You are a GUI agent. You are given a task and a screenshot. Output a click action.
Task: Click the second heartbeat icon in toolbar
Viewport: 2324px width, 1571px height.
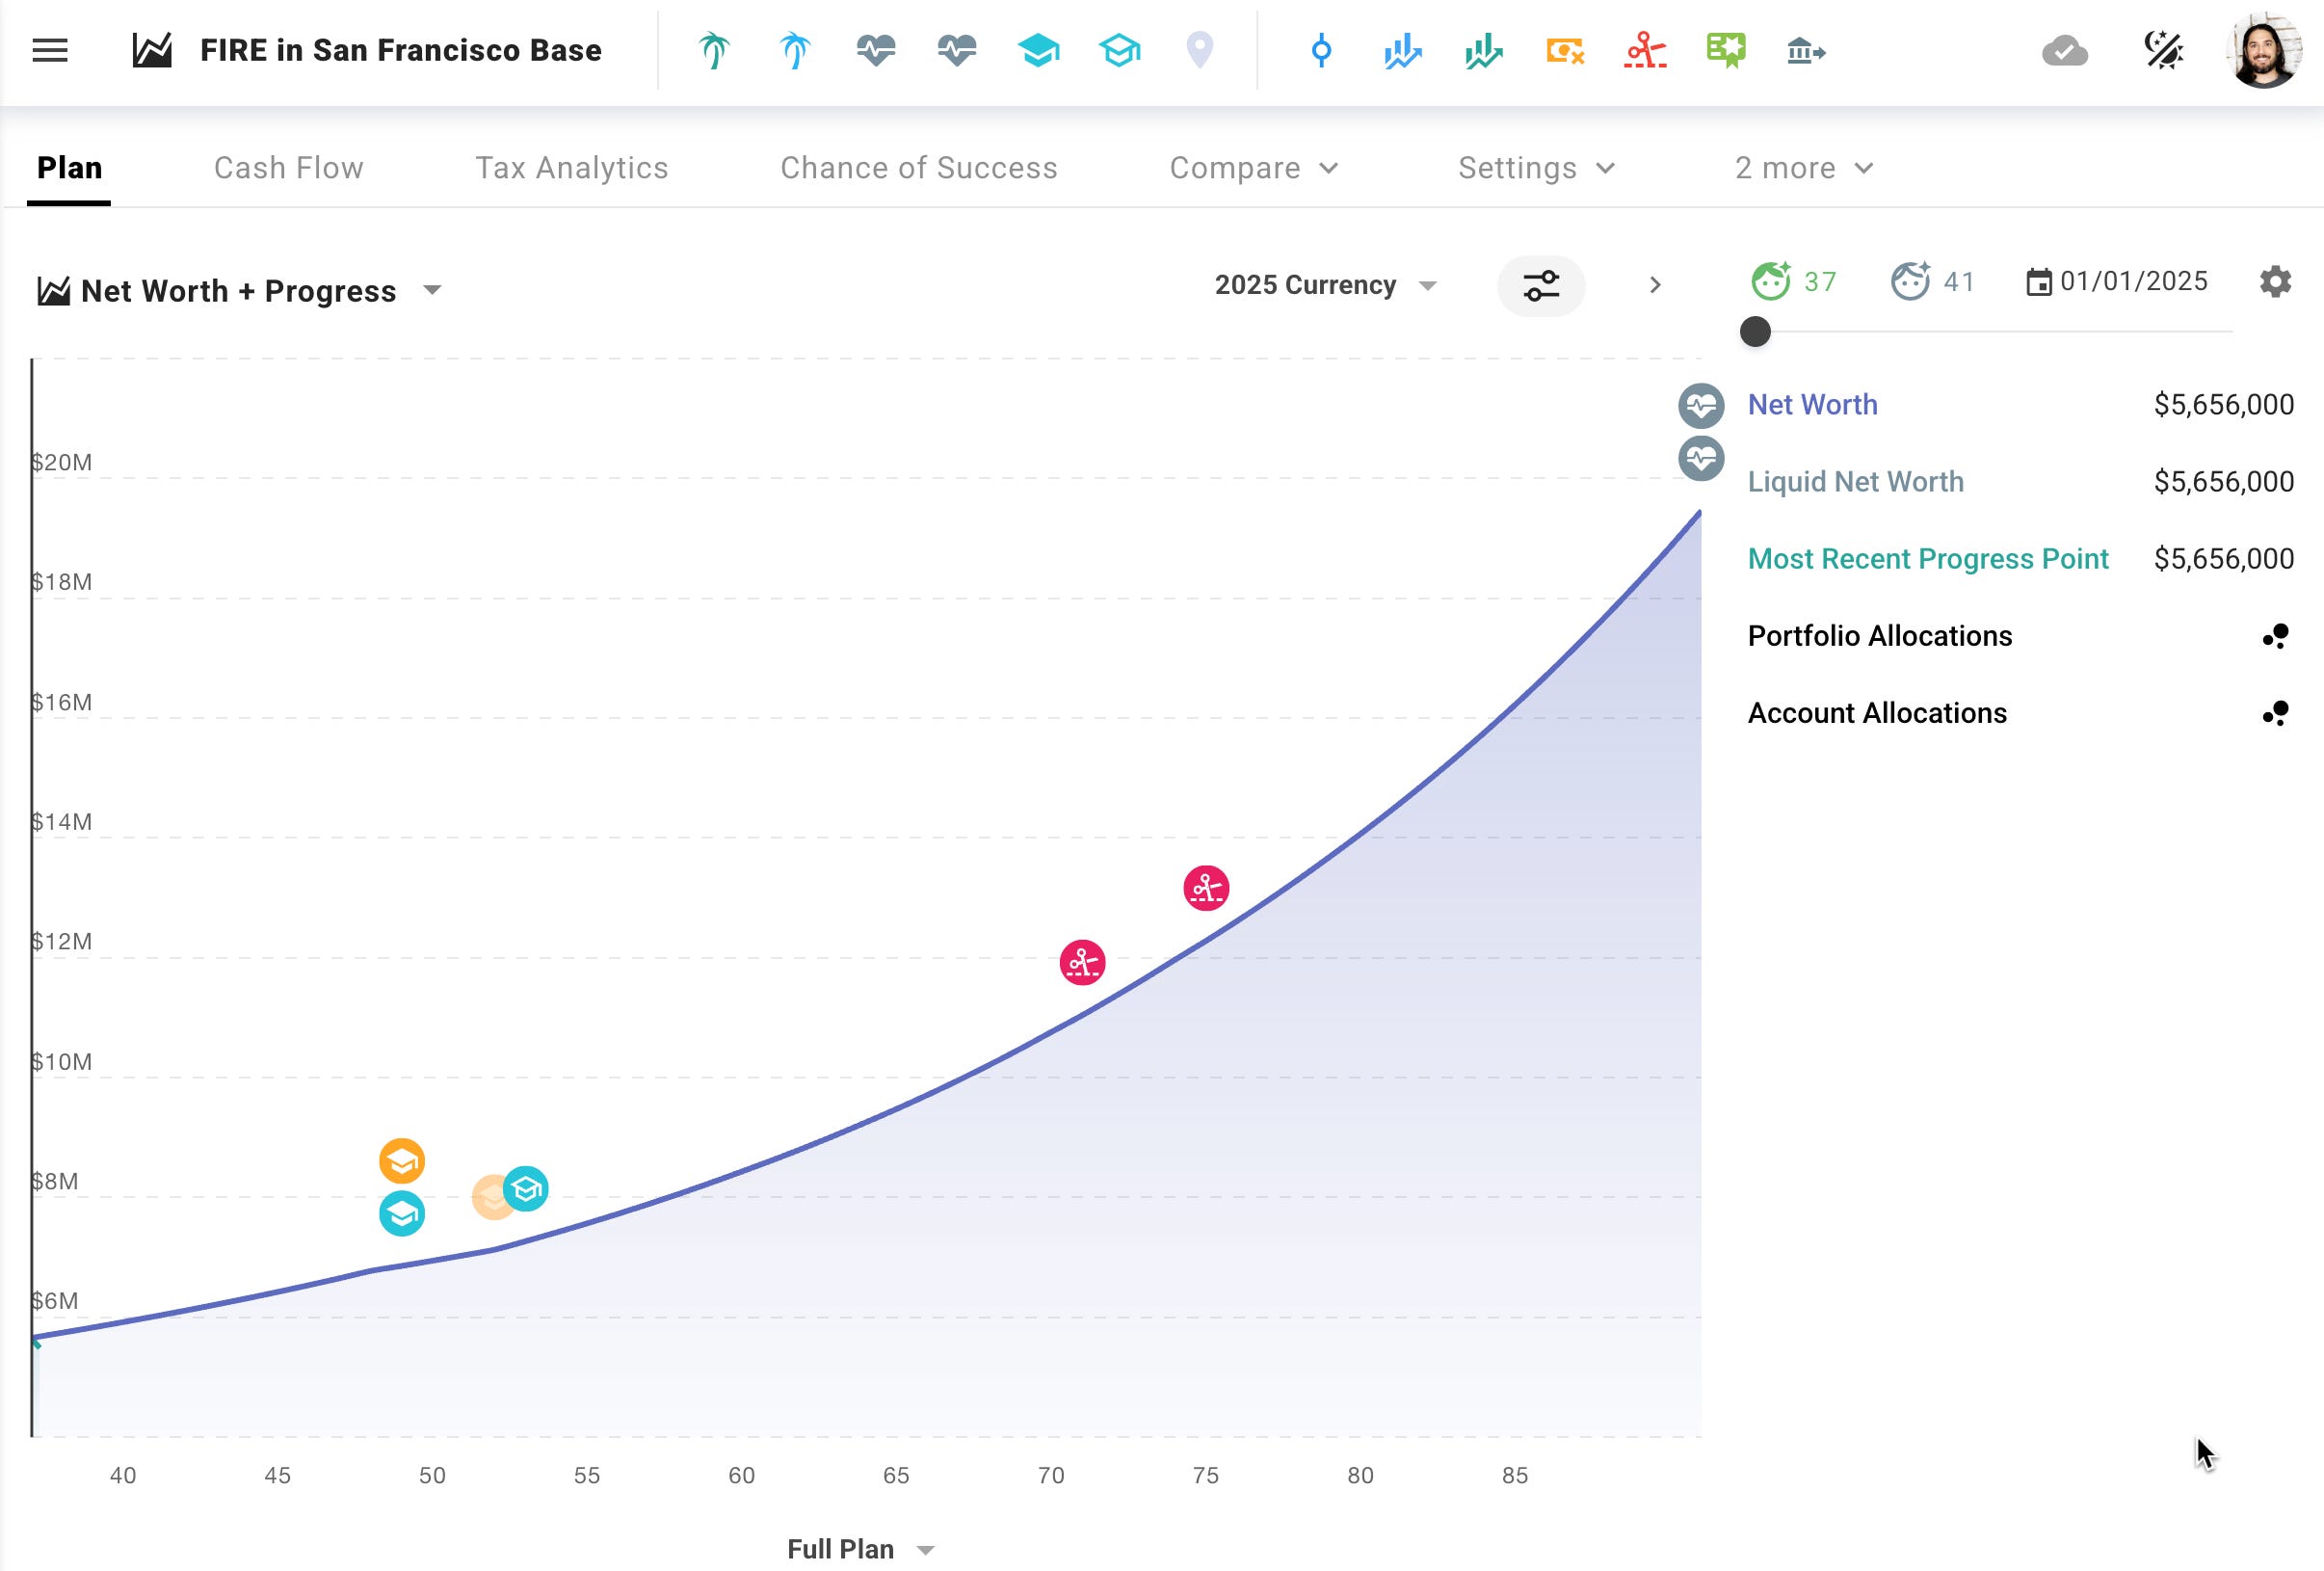957,50
